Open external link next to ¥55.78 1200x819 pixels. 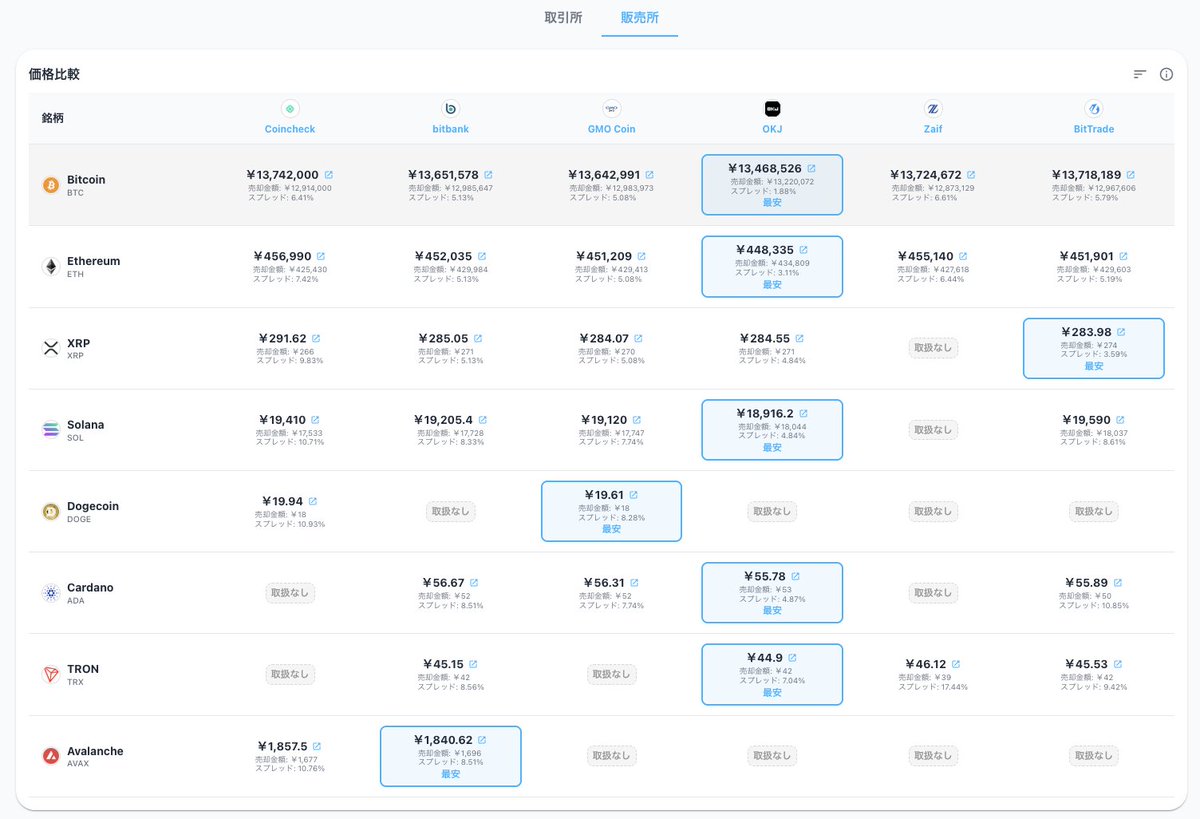click(x=795, y=577)
